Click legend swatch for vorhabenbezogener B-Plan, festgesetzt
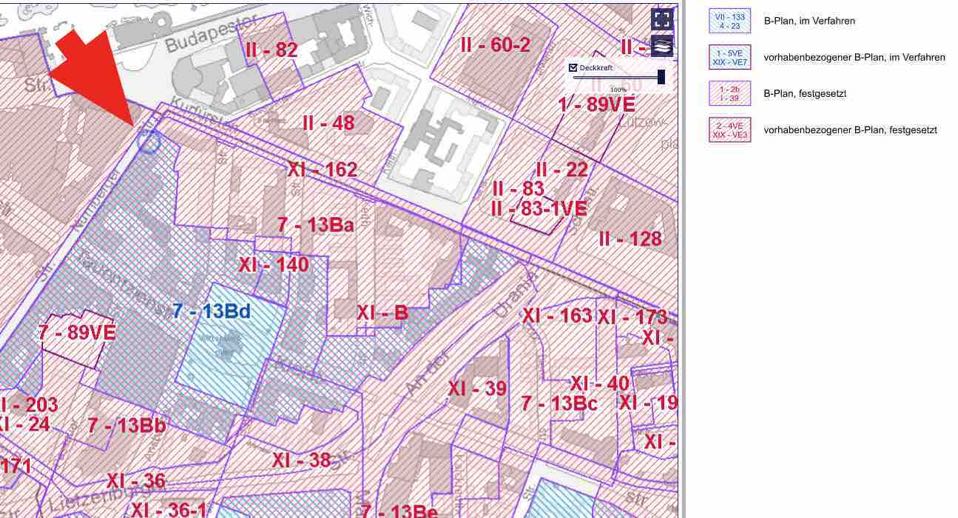 tap(730, 130)
